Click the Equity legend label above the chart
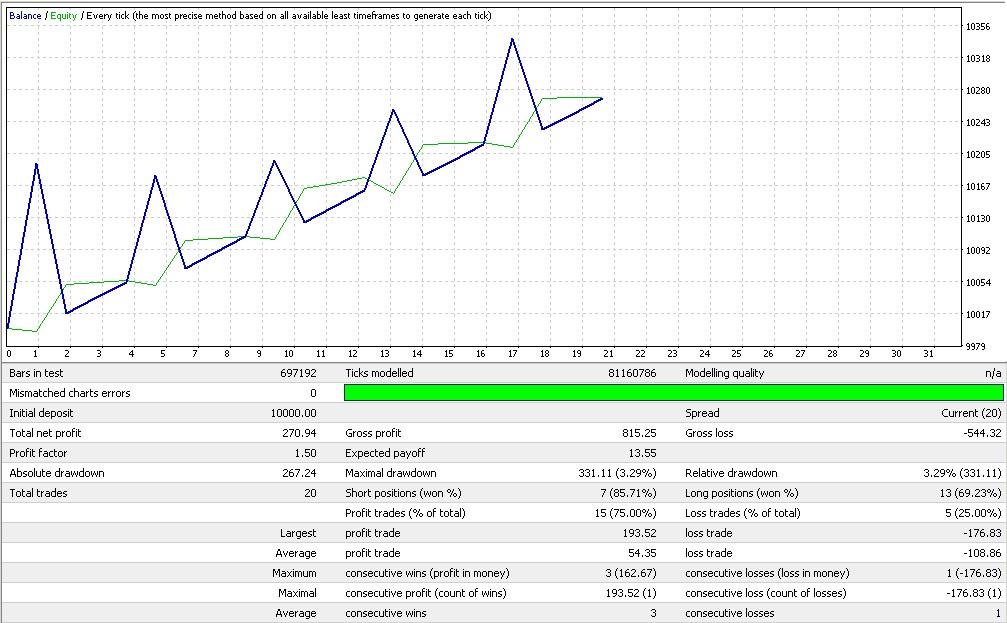The width and height of the screenshot is (1007, 623). pos(63,16)
